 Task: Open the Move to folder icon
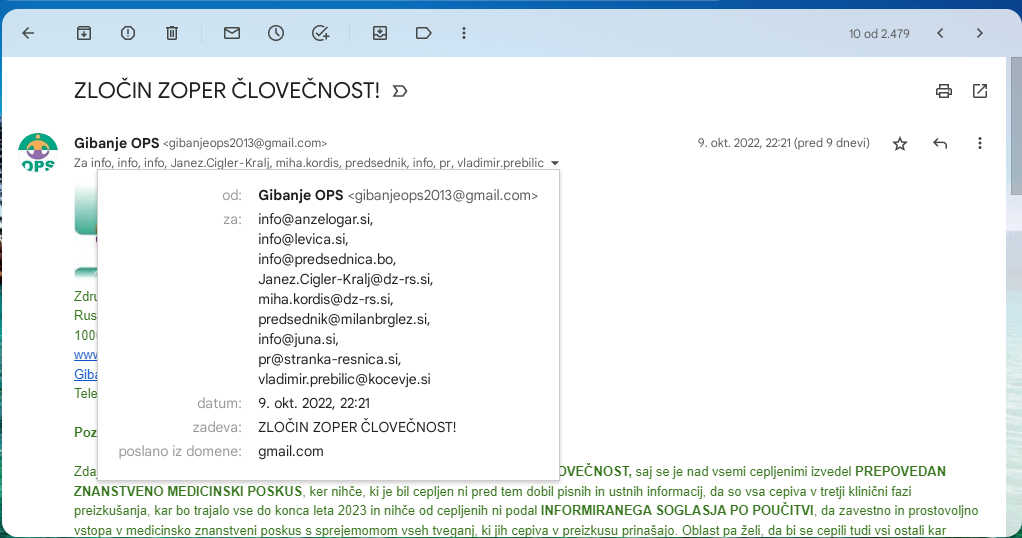point(380,33)
